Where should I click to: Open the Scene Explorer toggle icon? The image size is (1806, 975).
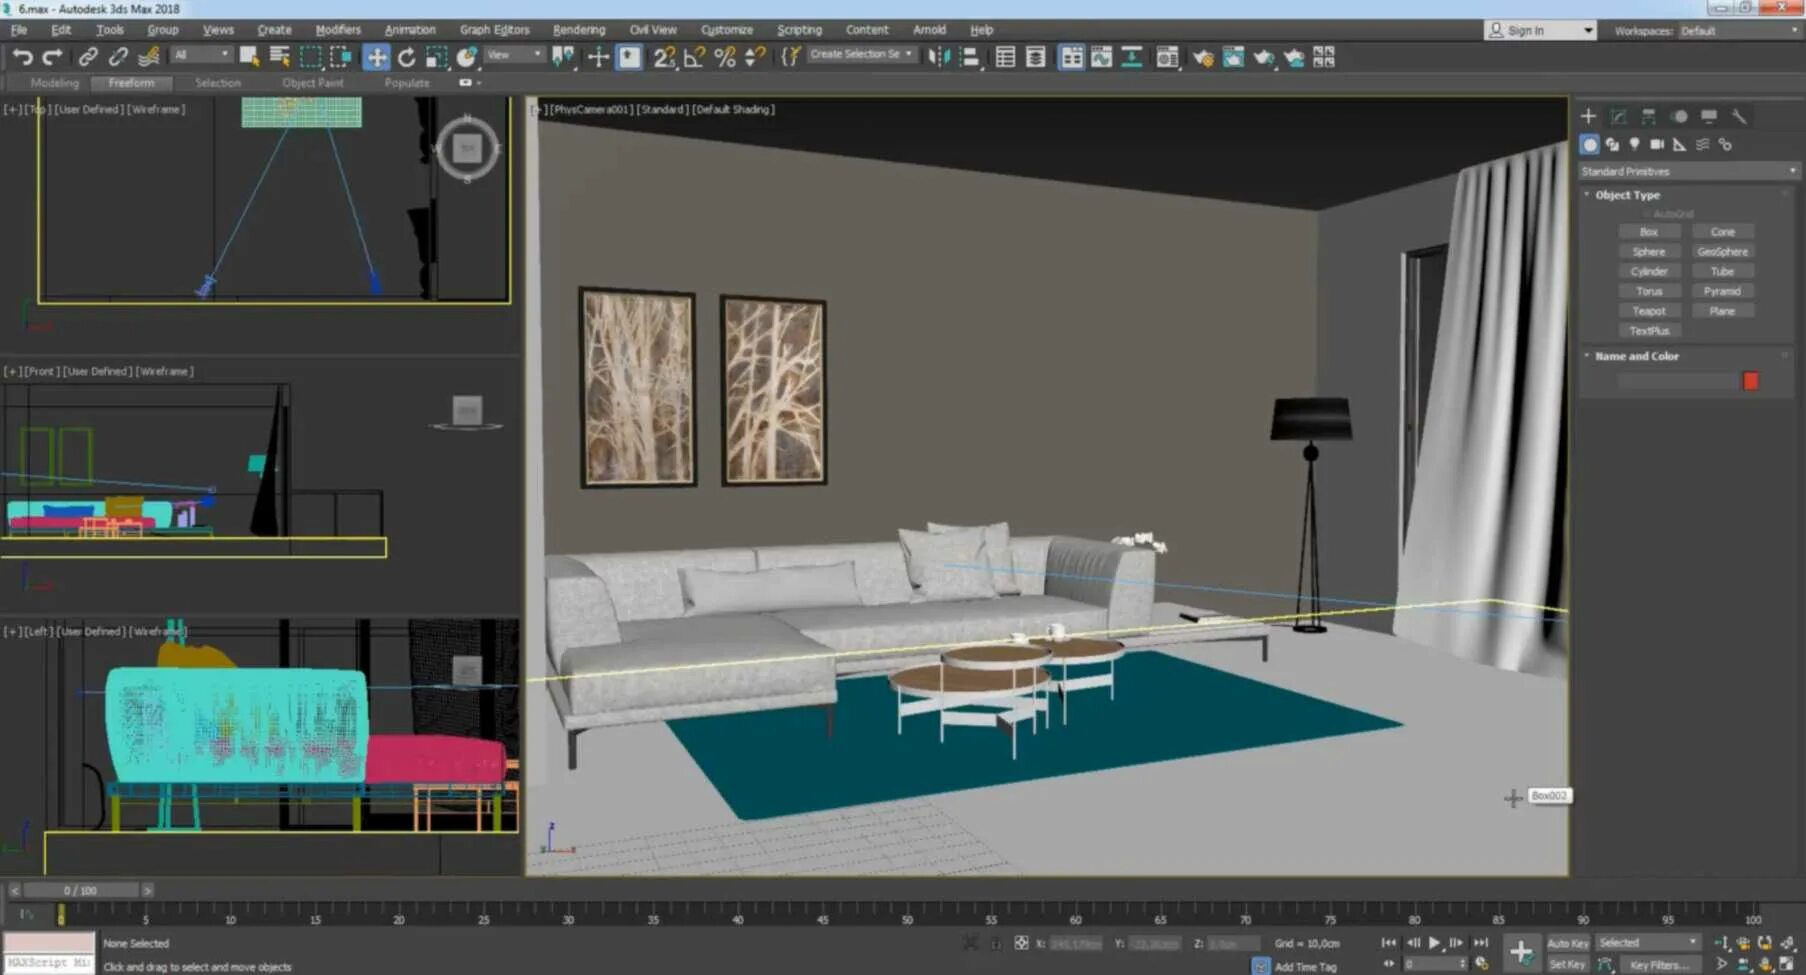click(x=1005, y=57)
